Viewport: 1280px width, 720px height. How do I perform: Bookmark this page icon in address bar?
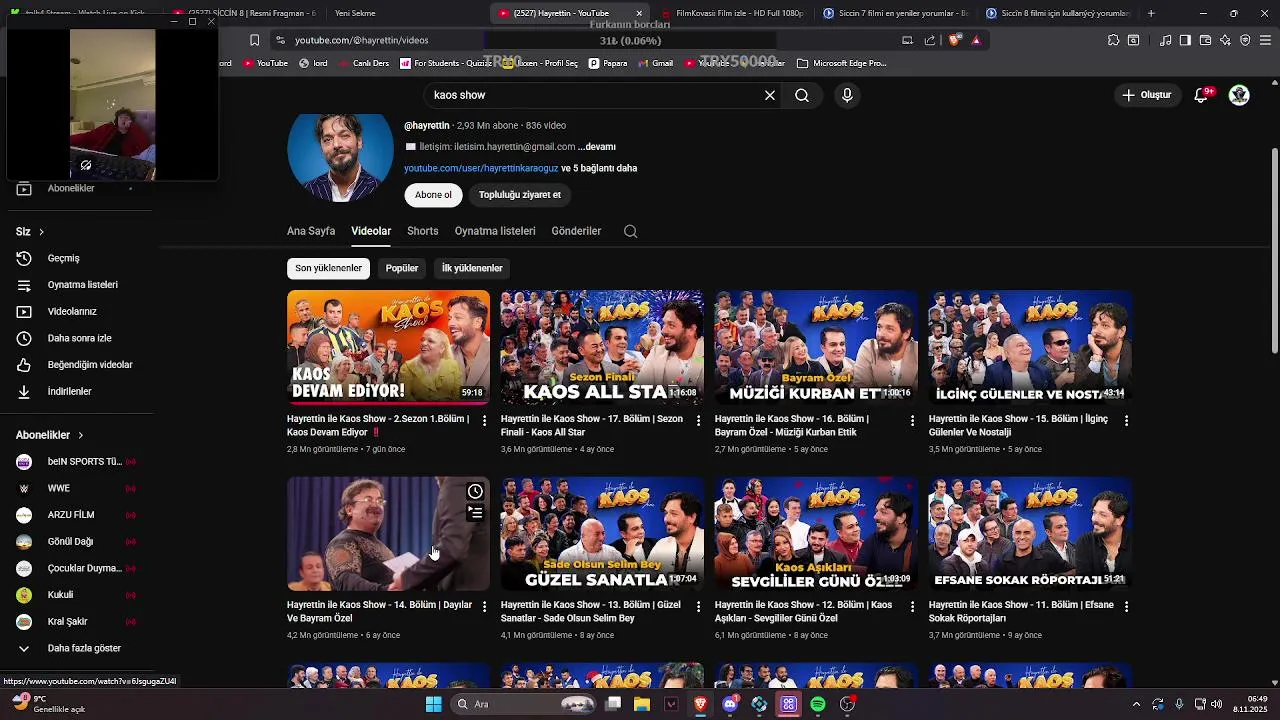[254, 40]
